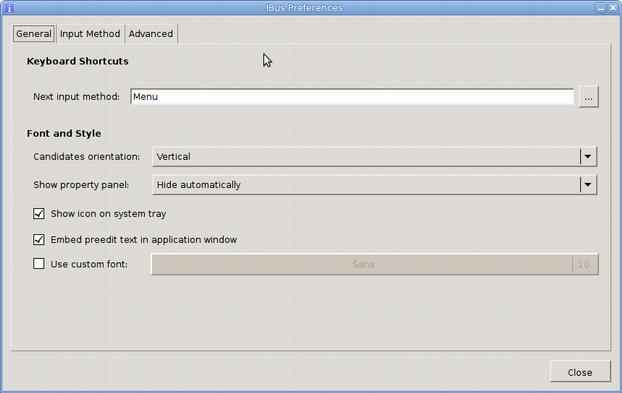Viewport: 622px width, 393px height.
Task: Minimize the IBus Preferences window
Action: click(x=601, y=8)
